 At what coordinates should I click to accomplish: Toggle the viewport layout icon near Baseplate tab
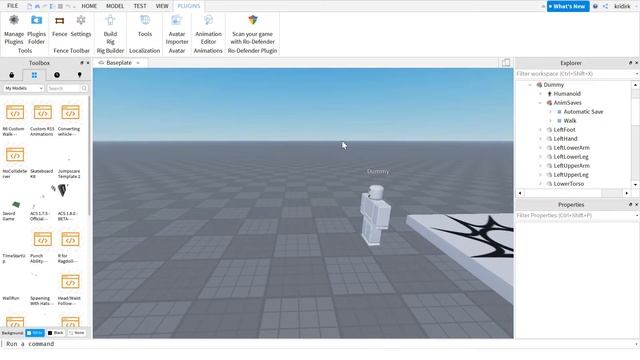coord(506,62)
